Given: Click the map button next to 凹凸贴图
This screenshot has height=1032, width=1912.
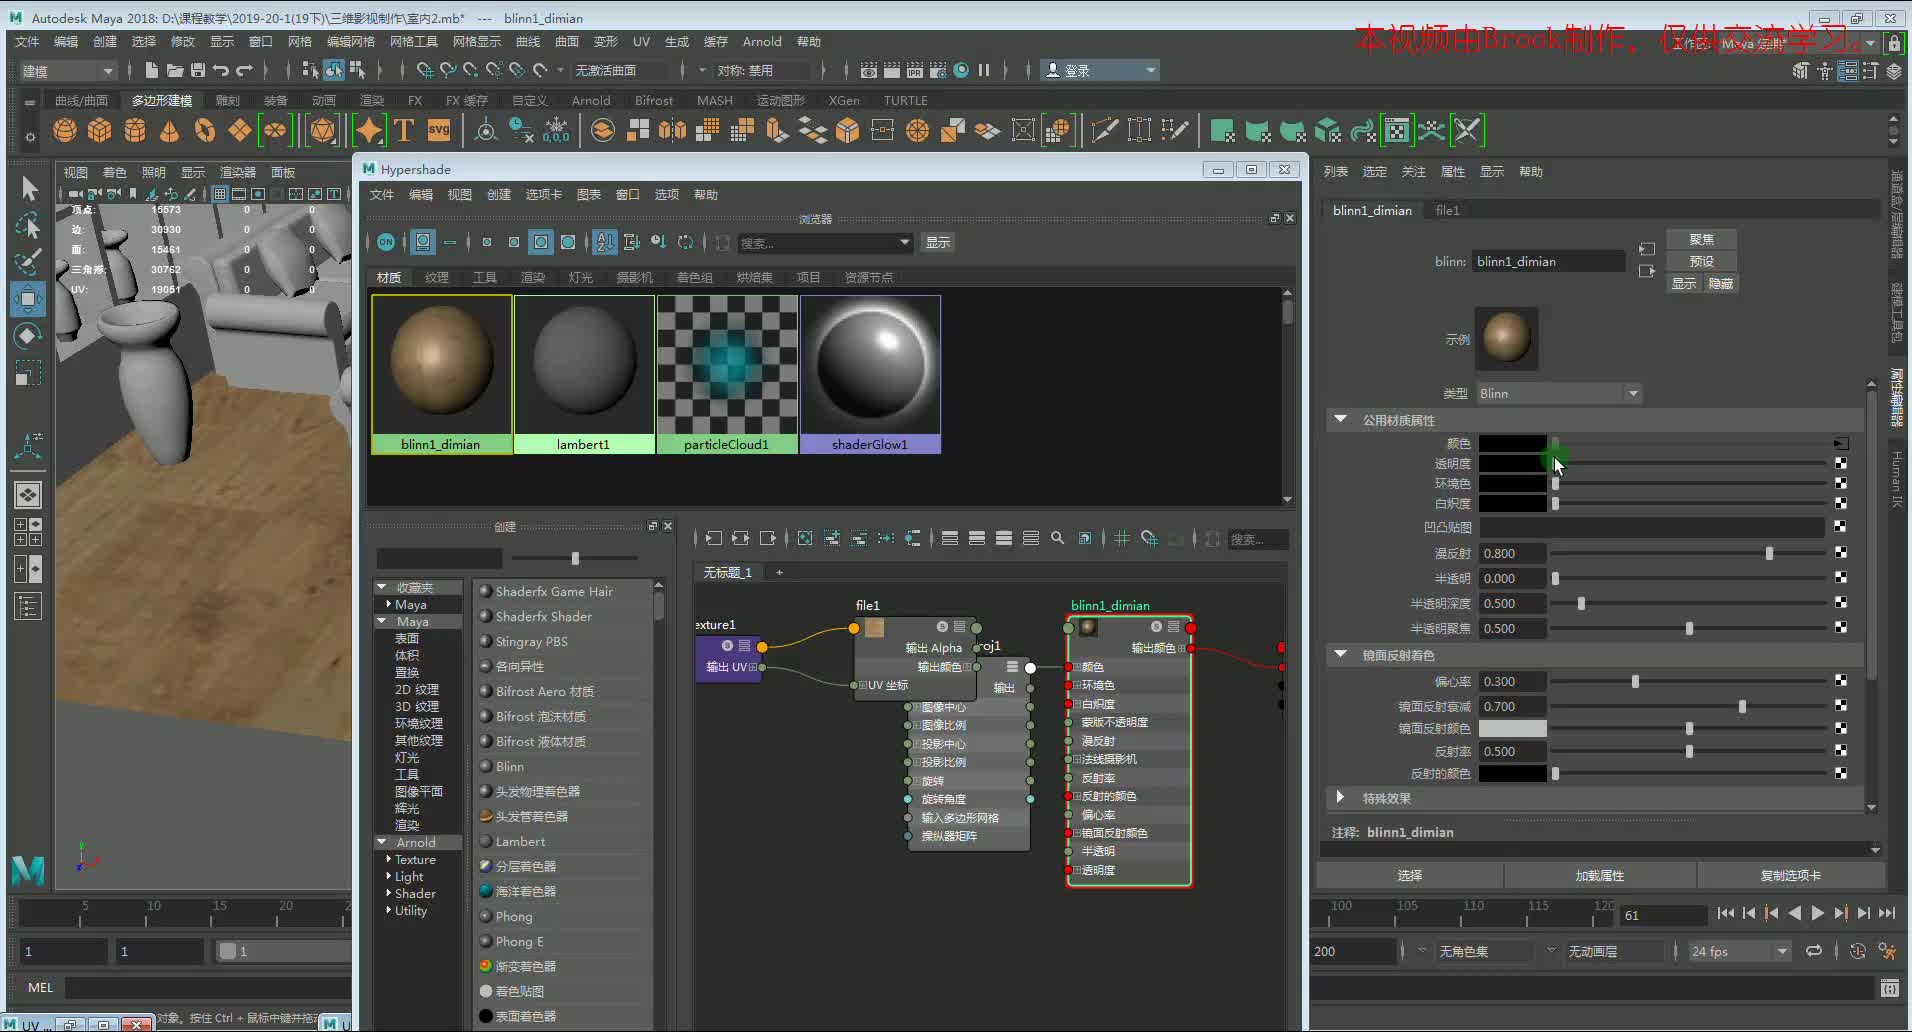Looking at the screenshot, I should pos(1840,526).
